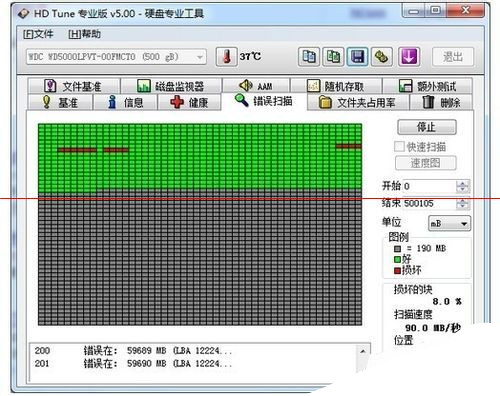
Task: Click the 结束 end value input field
Action: [x=430, y=203]
